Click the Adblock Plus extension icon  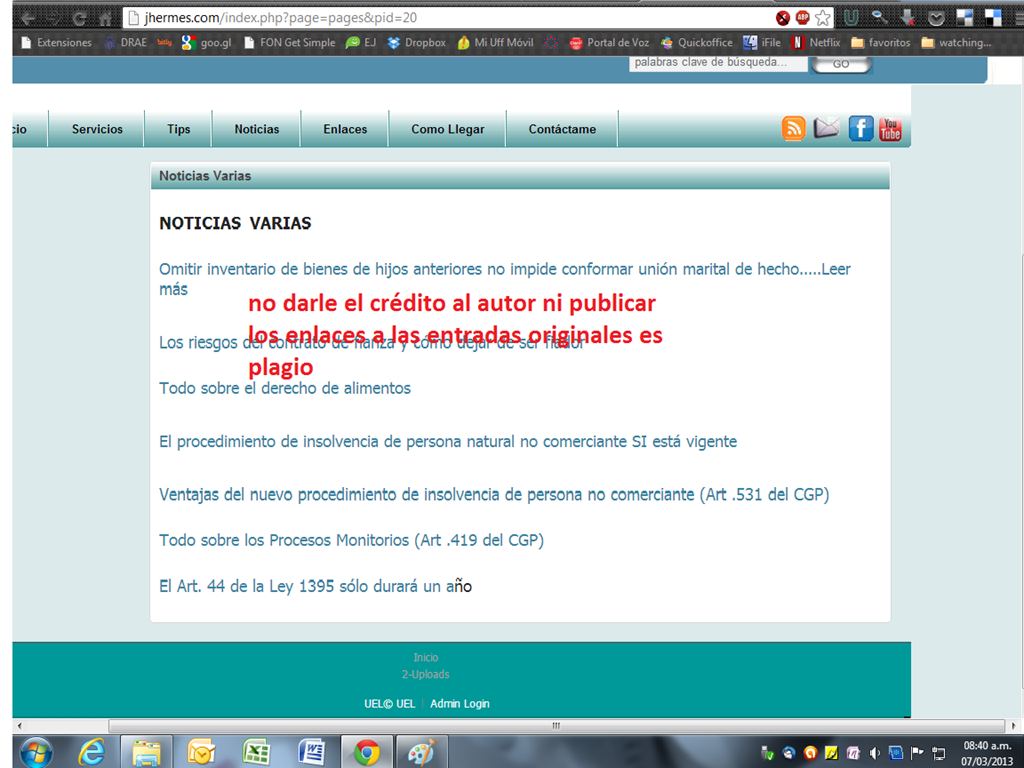click(x=802, y=17)
